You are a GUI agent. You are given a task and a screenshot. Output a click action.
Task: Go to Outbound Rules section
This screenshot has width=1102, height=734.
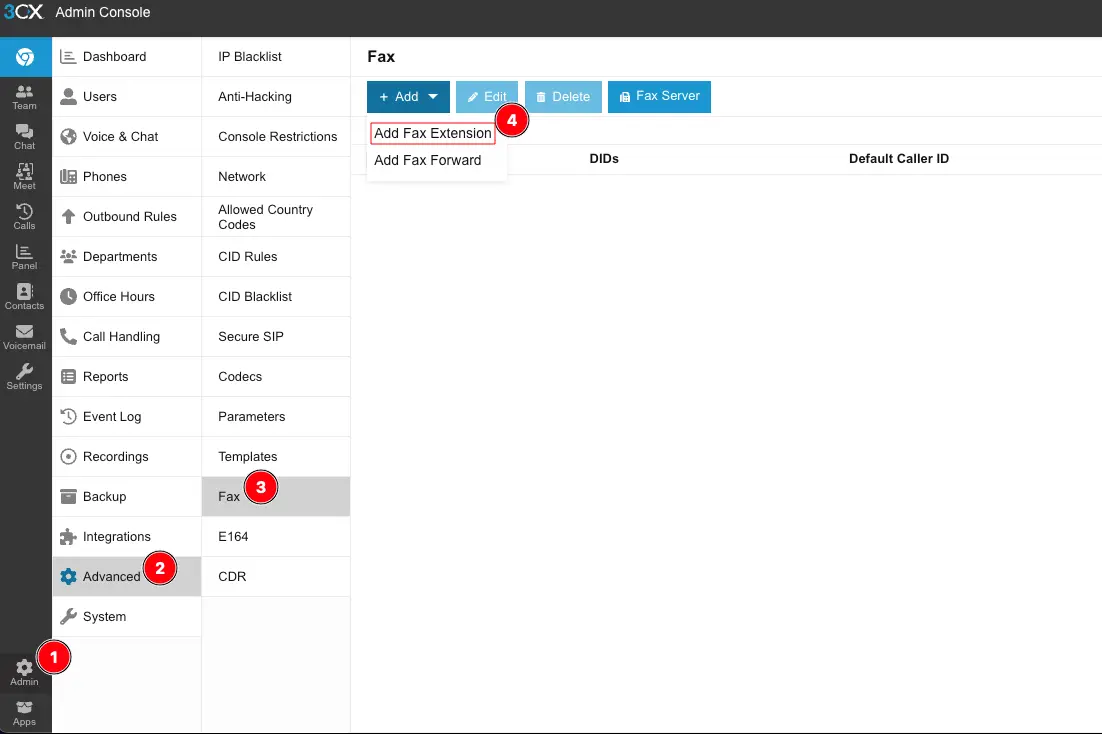coord(129,217)
